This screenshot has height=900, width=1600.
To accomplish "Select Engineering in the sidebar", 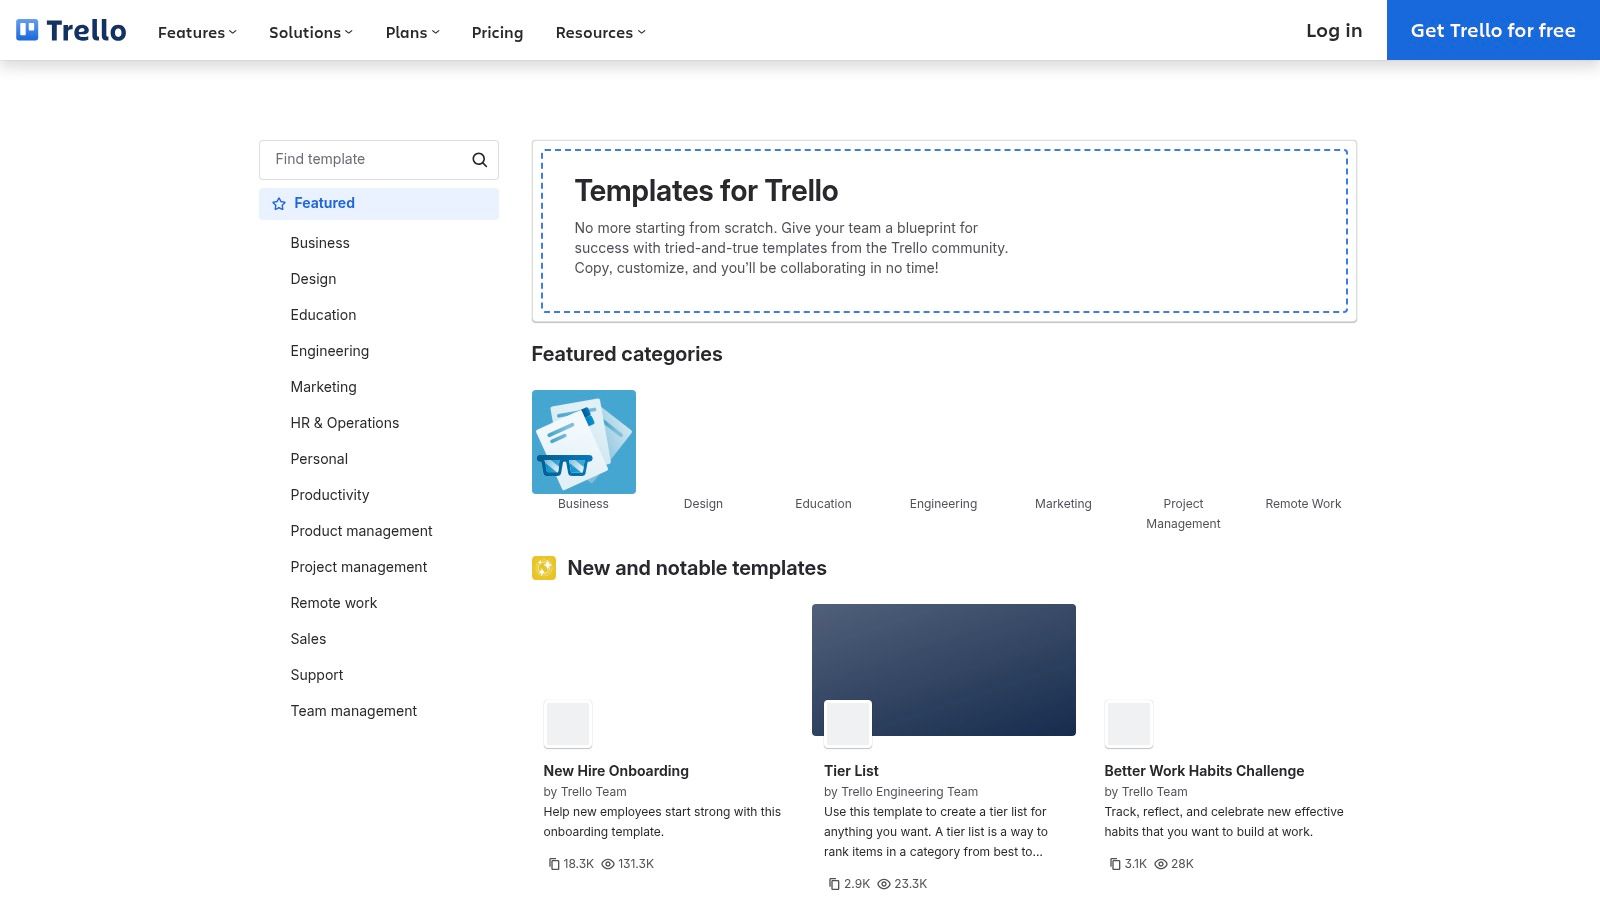I will pos(330,351).
